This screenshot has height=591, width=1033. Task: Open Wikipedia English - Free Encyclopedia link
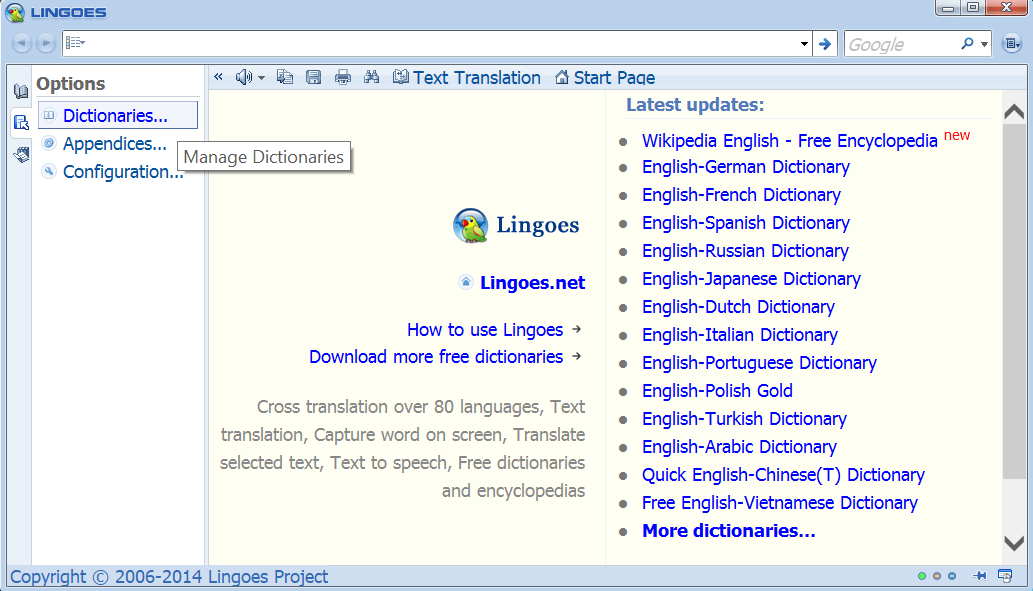pyautogui.click(x=790, y=140)
